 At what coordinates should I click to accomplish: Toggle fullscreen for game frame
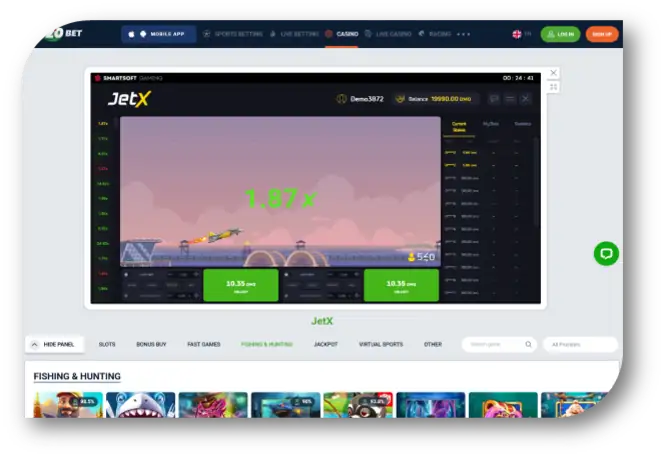click(553, 87)
